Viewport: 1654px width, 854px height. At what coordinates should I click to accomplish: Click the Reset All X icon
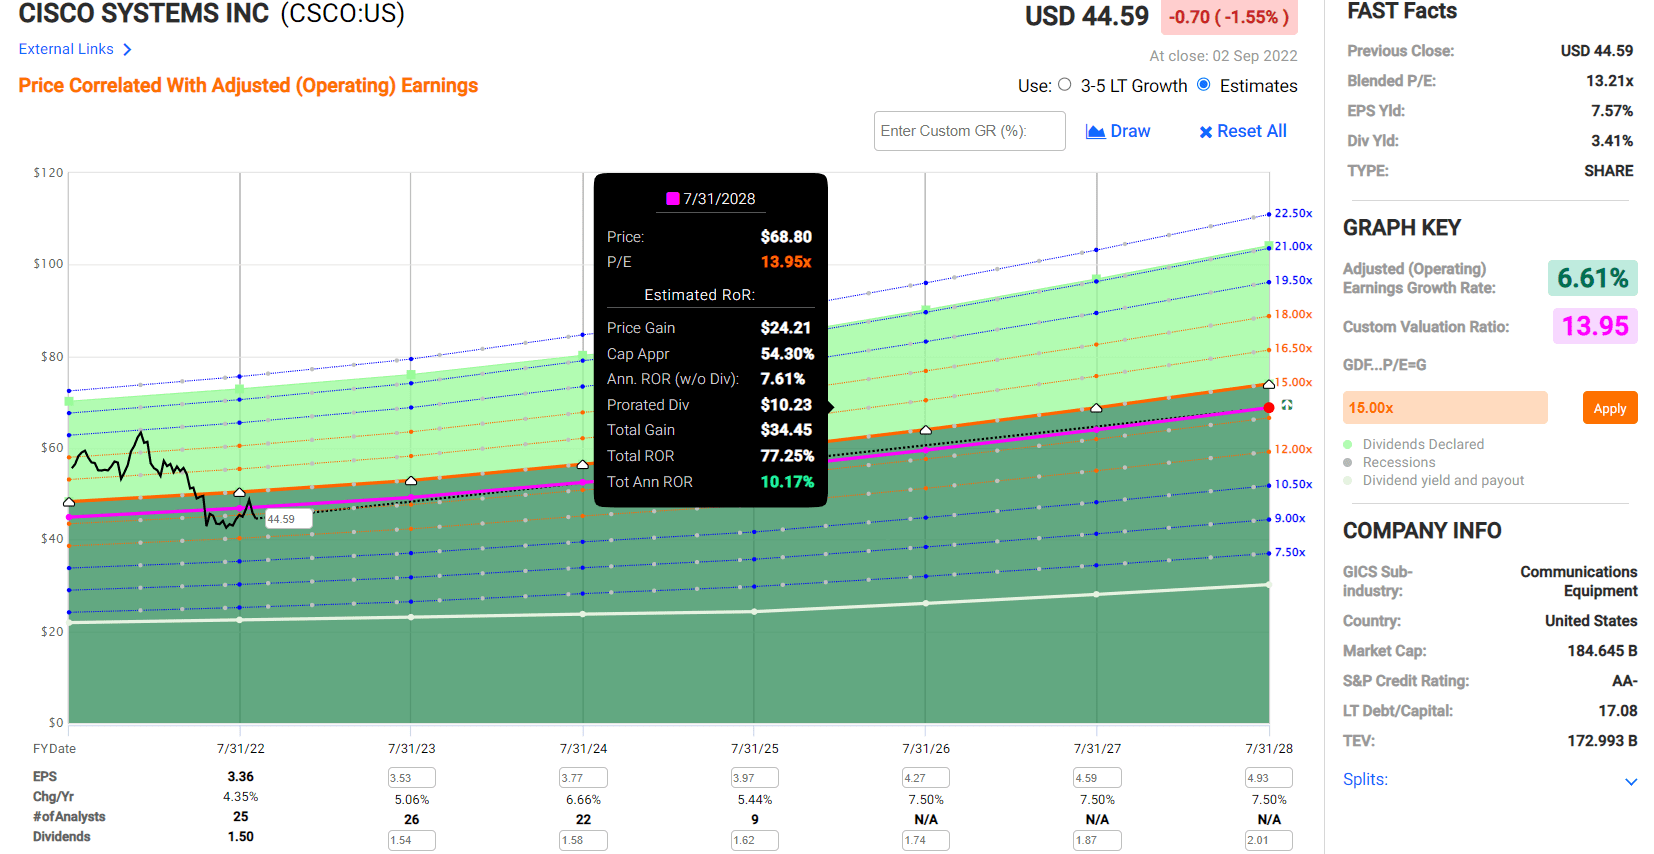point(1206,132)
